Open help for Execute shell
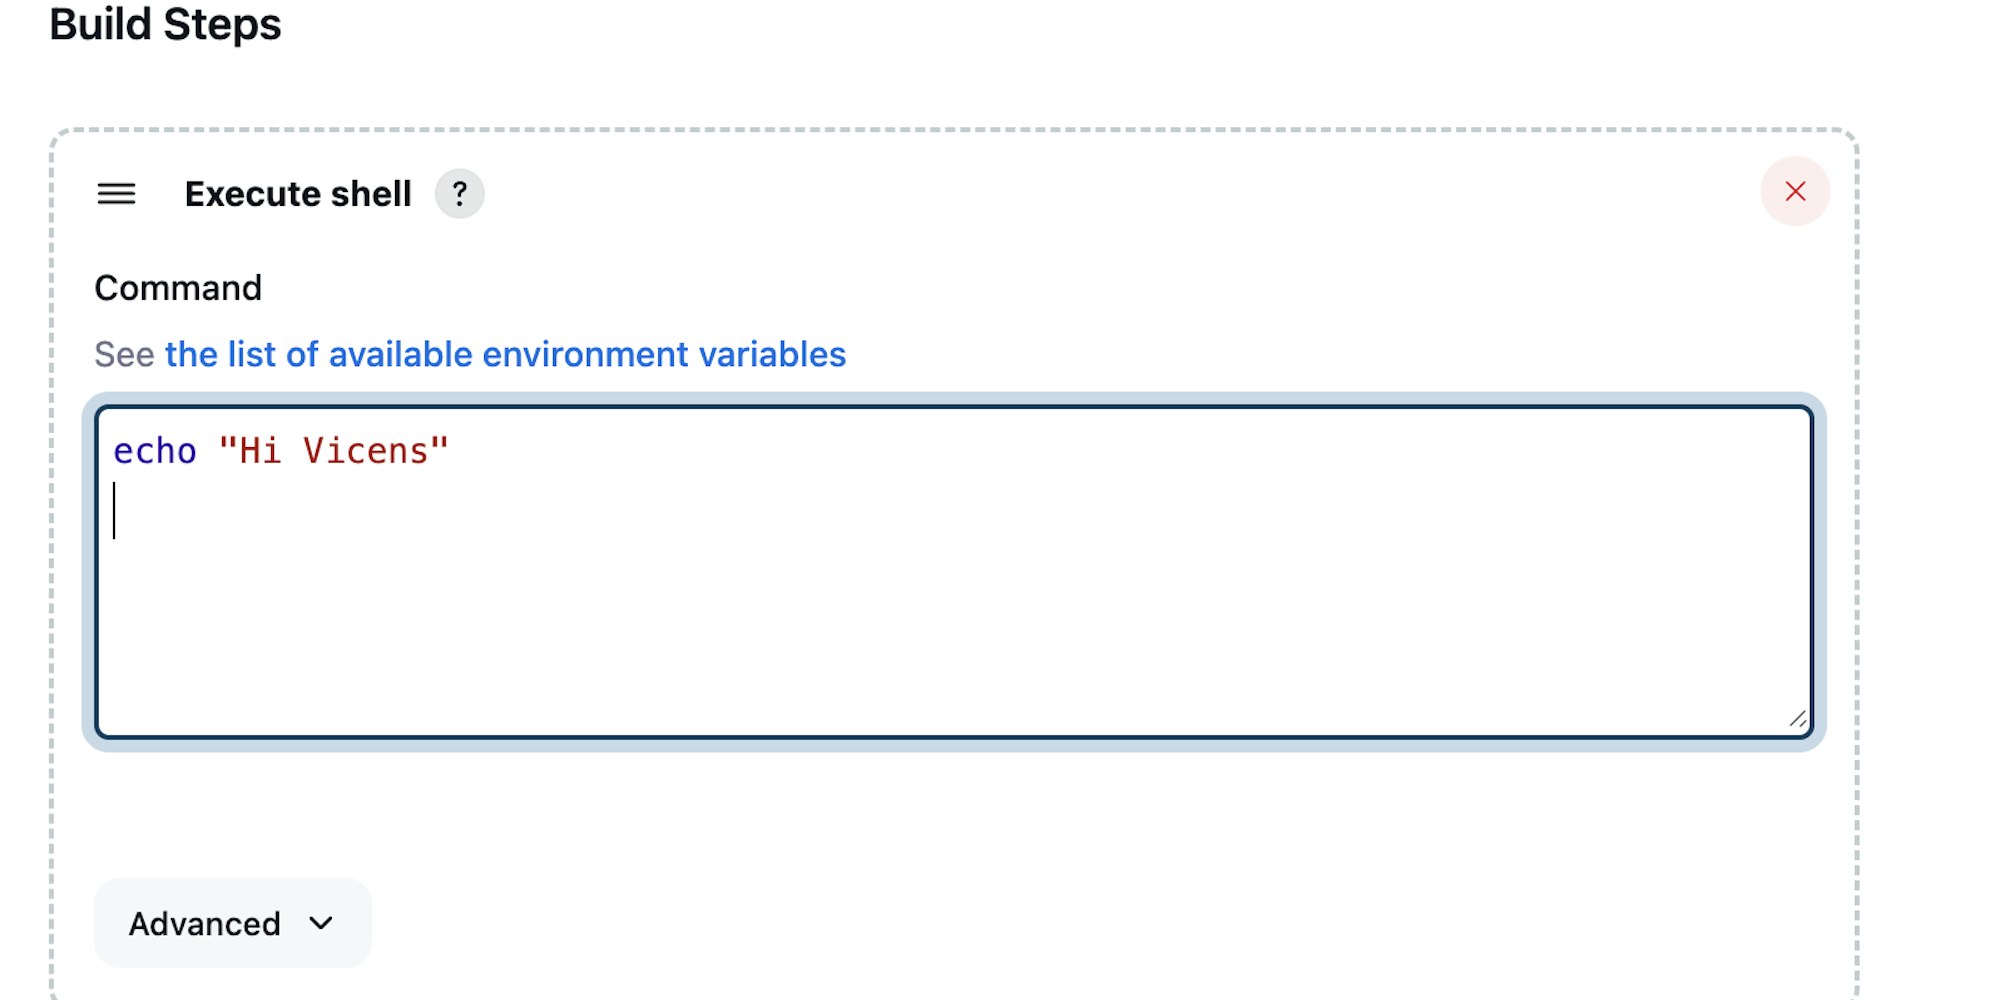This screenshot has height=1000, width=2000. point(459,193)
